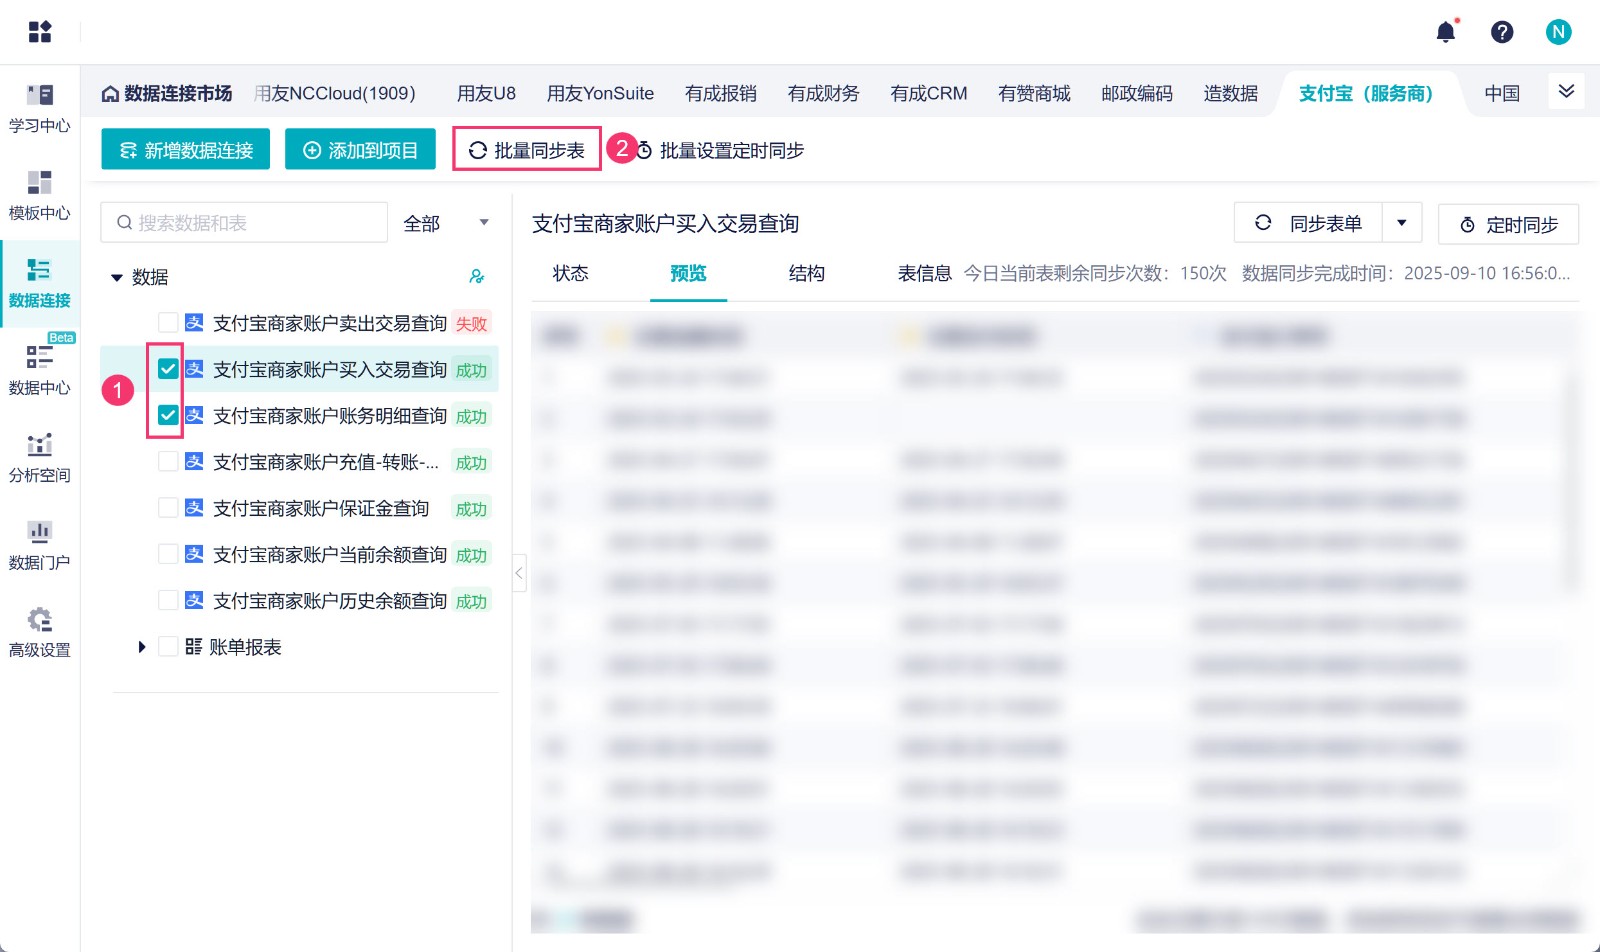Select 支付宝商家账户账务明细查询 row
This screenshot has width=1600, height=952.
[330, 415]
